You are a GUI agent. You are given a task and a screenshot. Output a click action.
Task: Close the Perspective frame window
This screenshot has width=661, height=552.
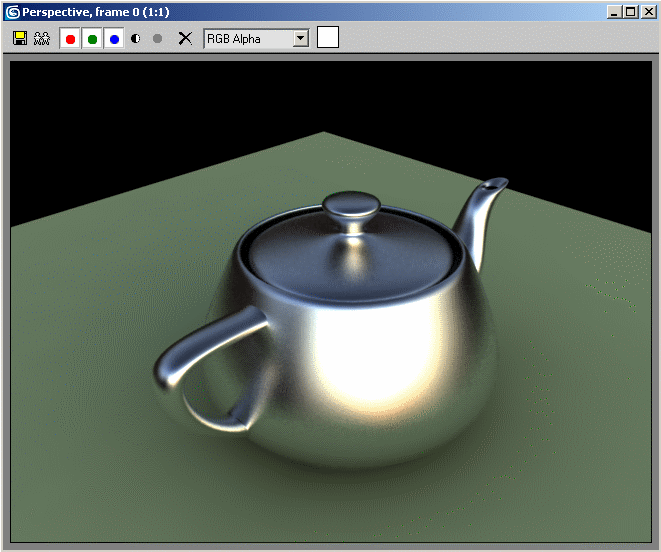[x=648, y=12]
